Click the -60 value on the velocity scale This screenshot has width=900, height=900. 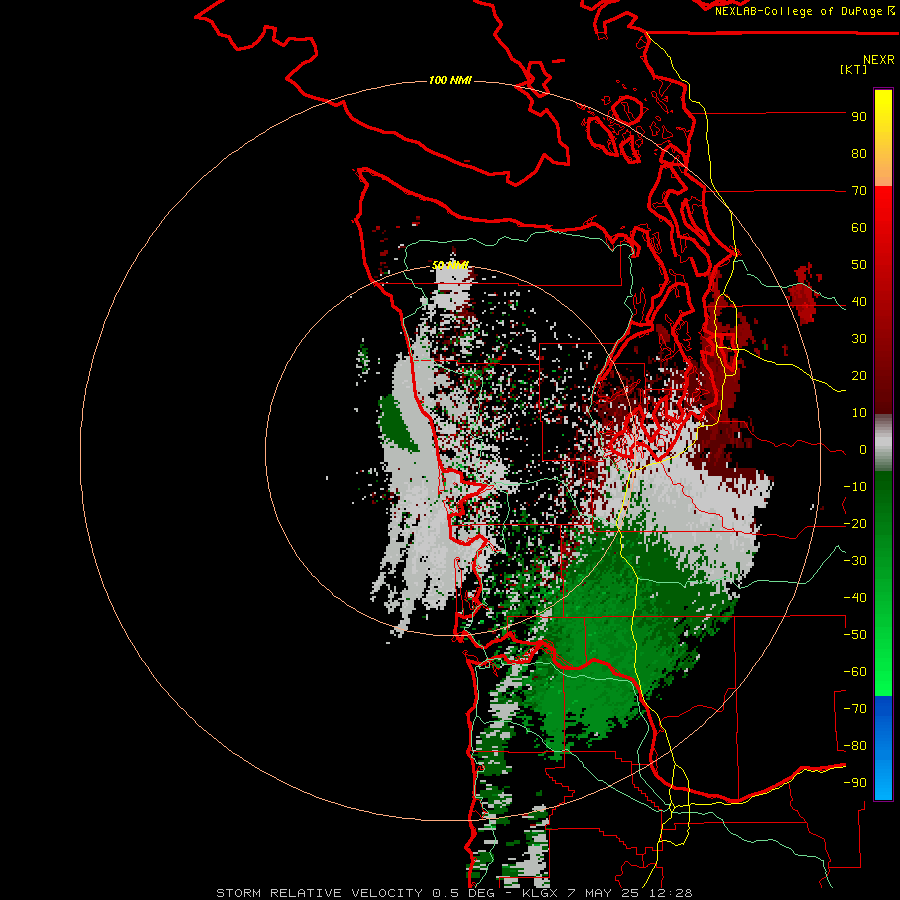[x=855, y=672]
